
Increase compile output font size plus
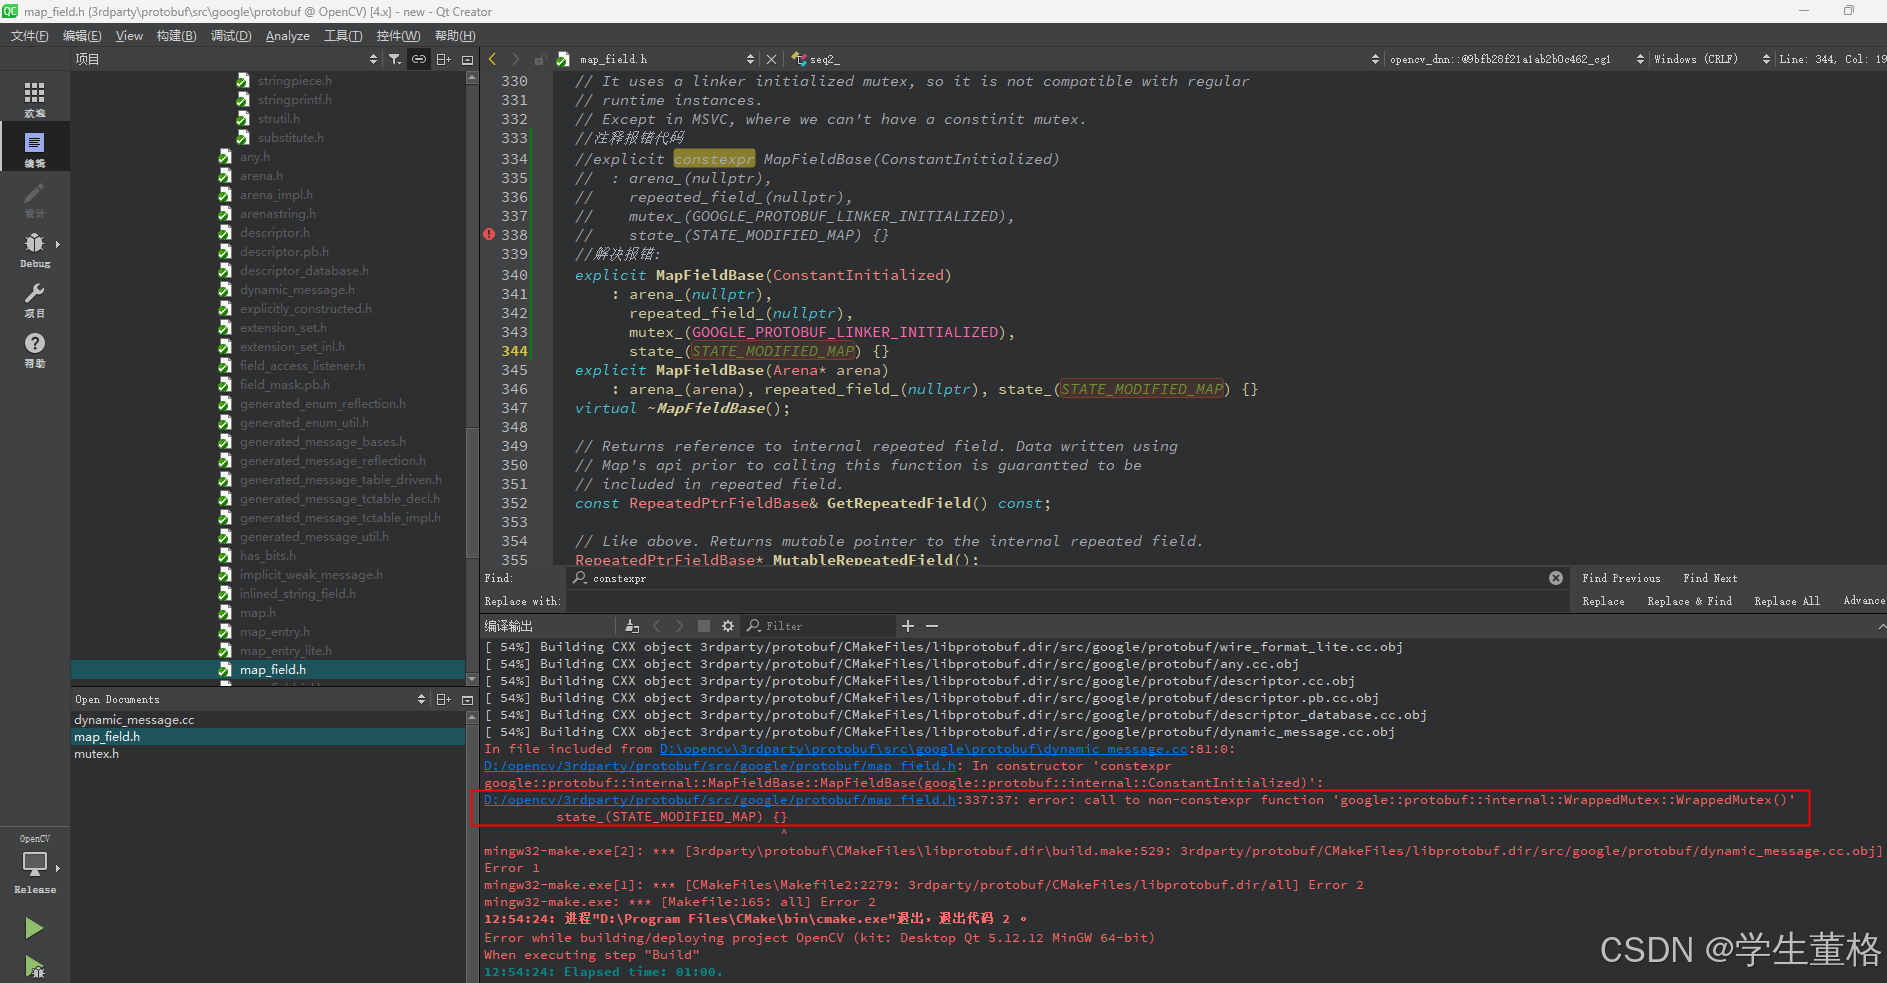908,626
